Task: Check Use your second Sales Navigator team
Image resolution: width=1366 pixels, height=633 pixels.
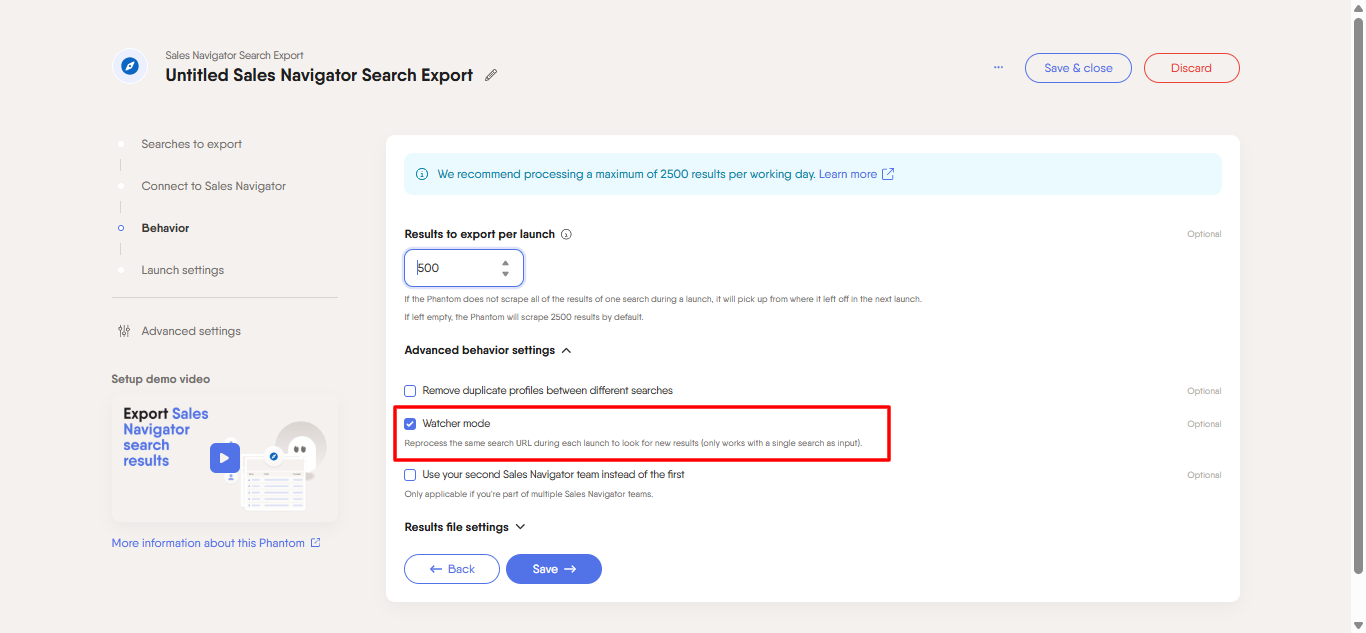Action: click(x=409, y=474)
